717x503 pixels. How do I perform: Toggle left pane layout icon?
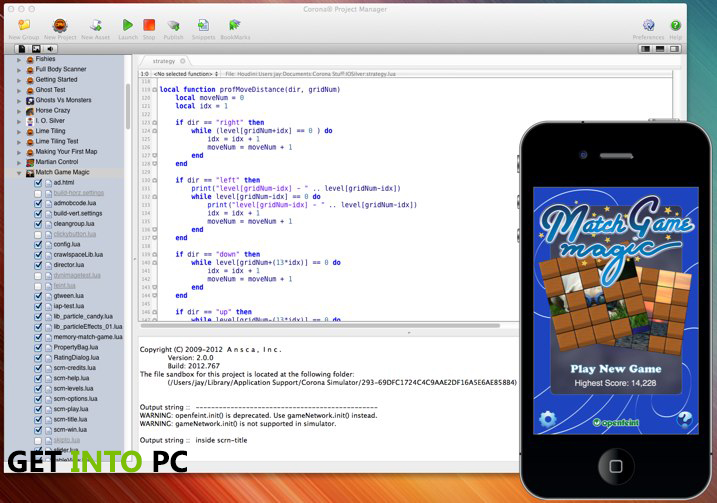tap(645, 48)
